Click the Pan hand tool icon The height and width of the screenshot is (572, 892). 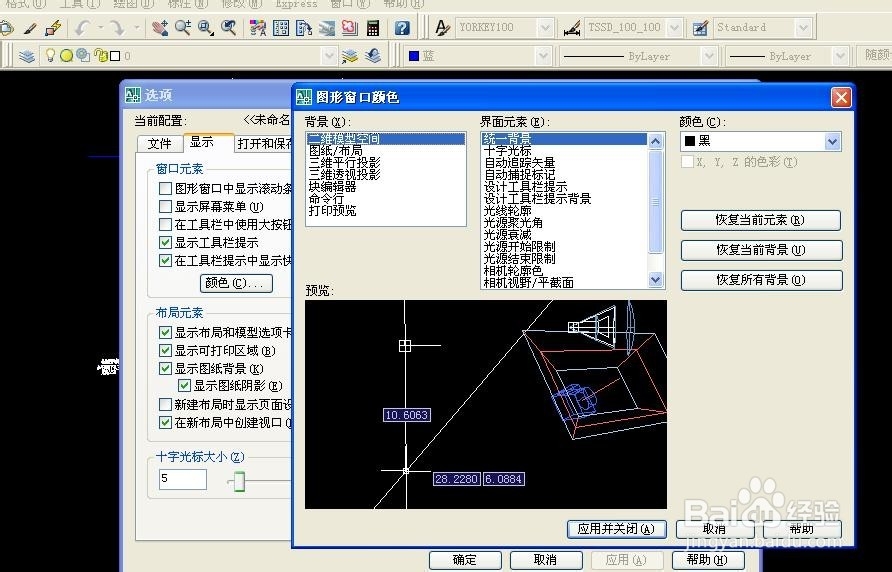[160, 27]
